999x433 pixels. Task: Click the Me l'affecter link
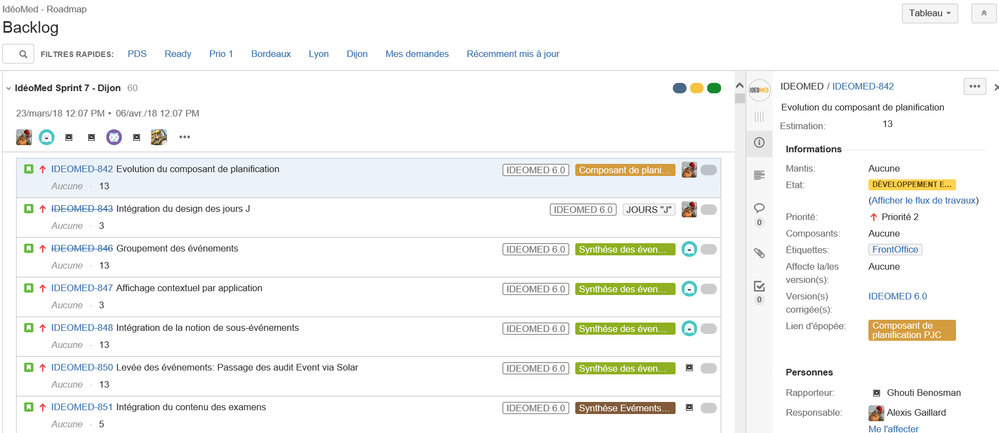point(893,429)
